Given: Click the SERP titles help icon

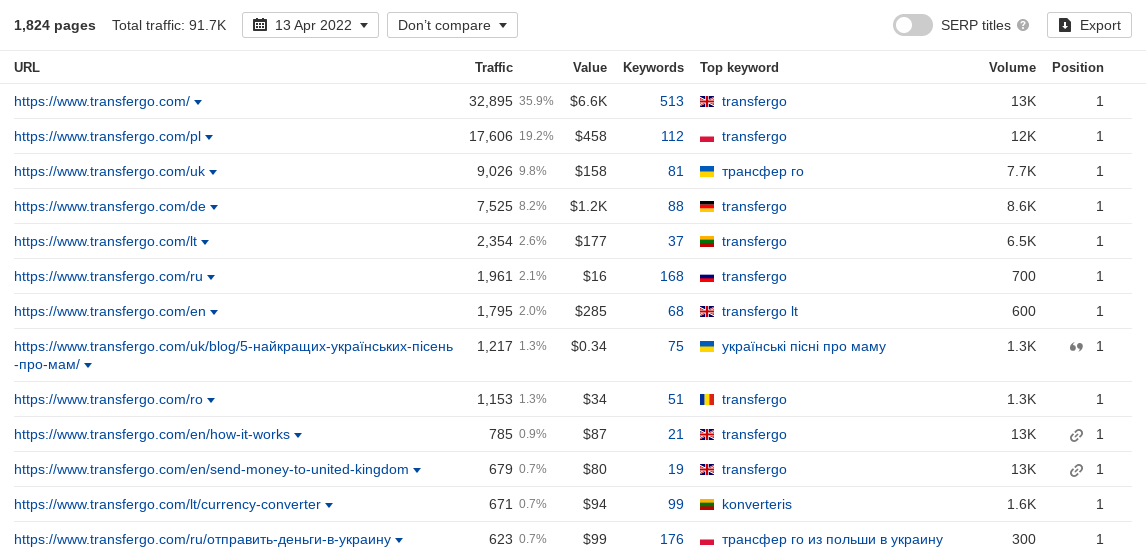Looking at the screenshot, I should click(1023, 25).
